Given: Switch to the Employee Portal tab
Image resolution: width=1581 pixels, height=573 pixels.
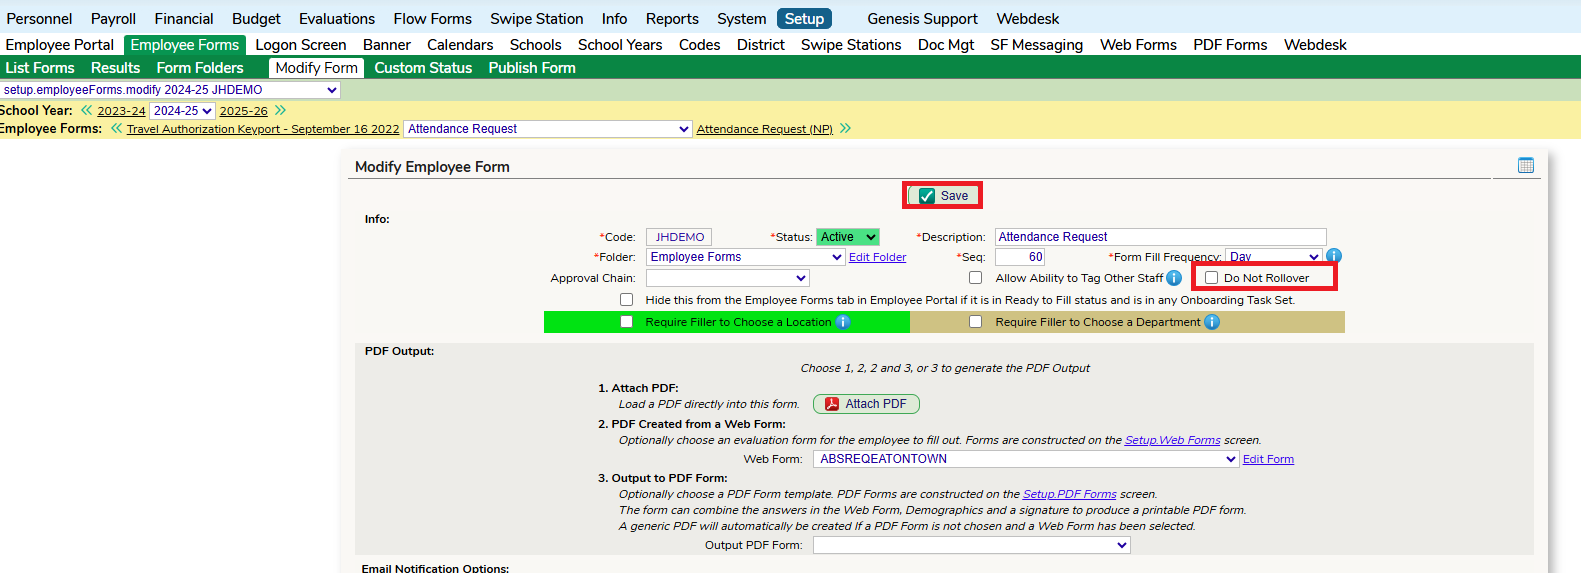Looking at the screenshot, I should pos(60,45).
